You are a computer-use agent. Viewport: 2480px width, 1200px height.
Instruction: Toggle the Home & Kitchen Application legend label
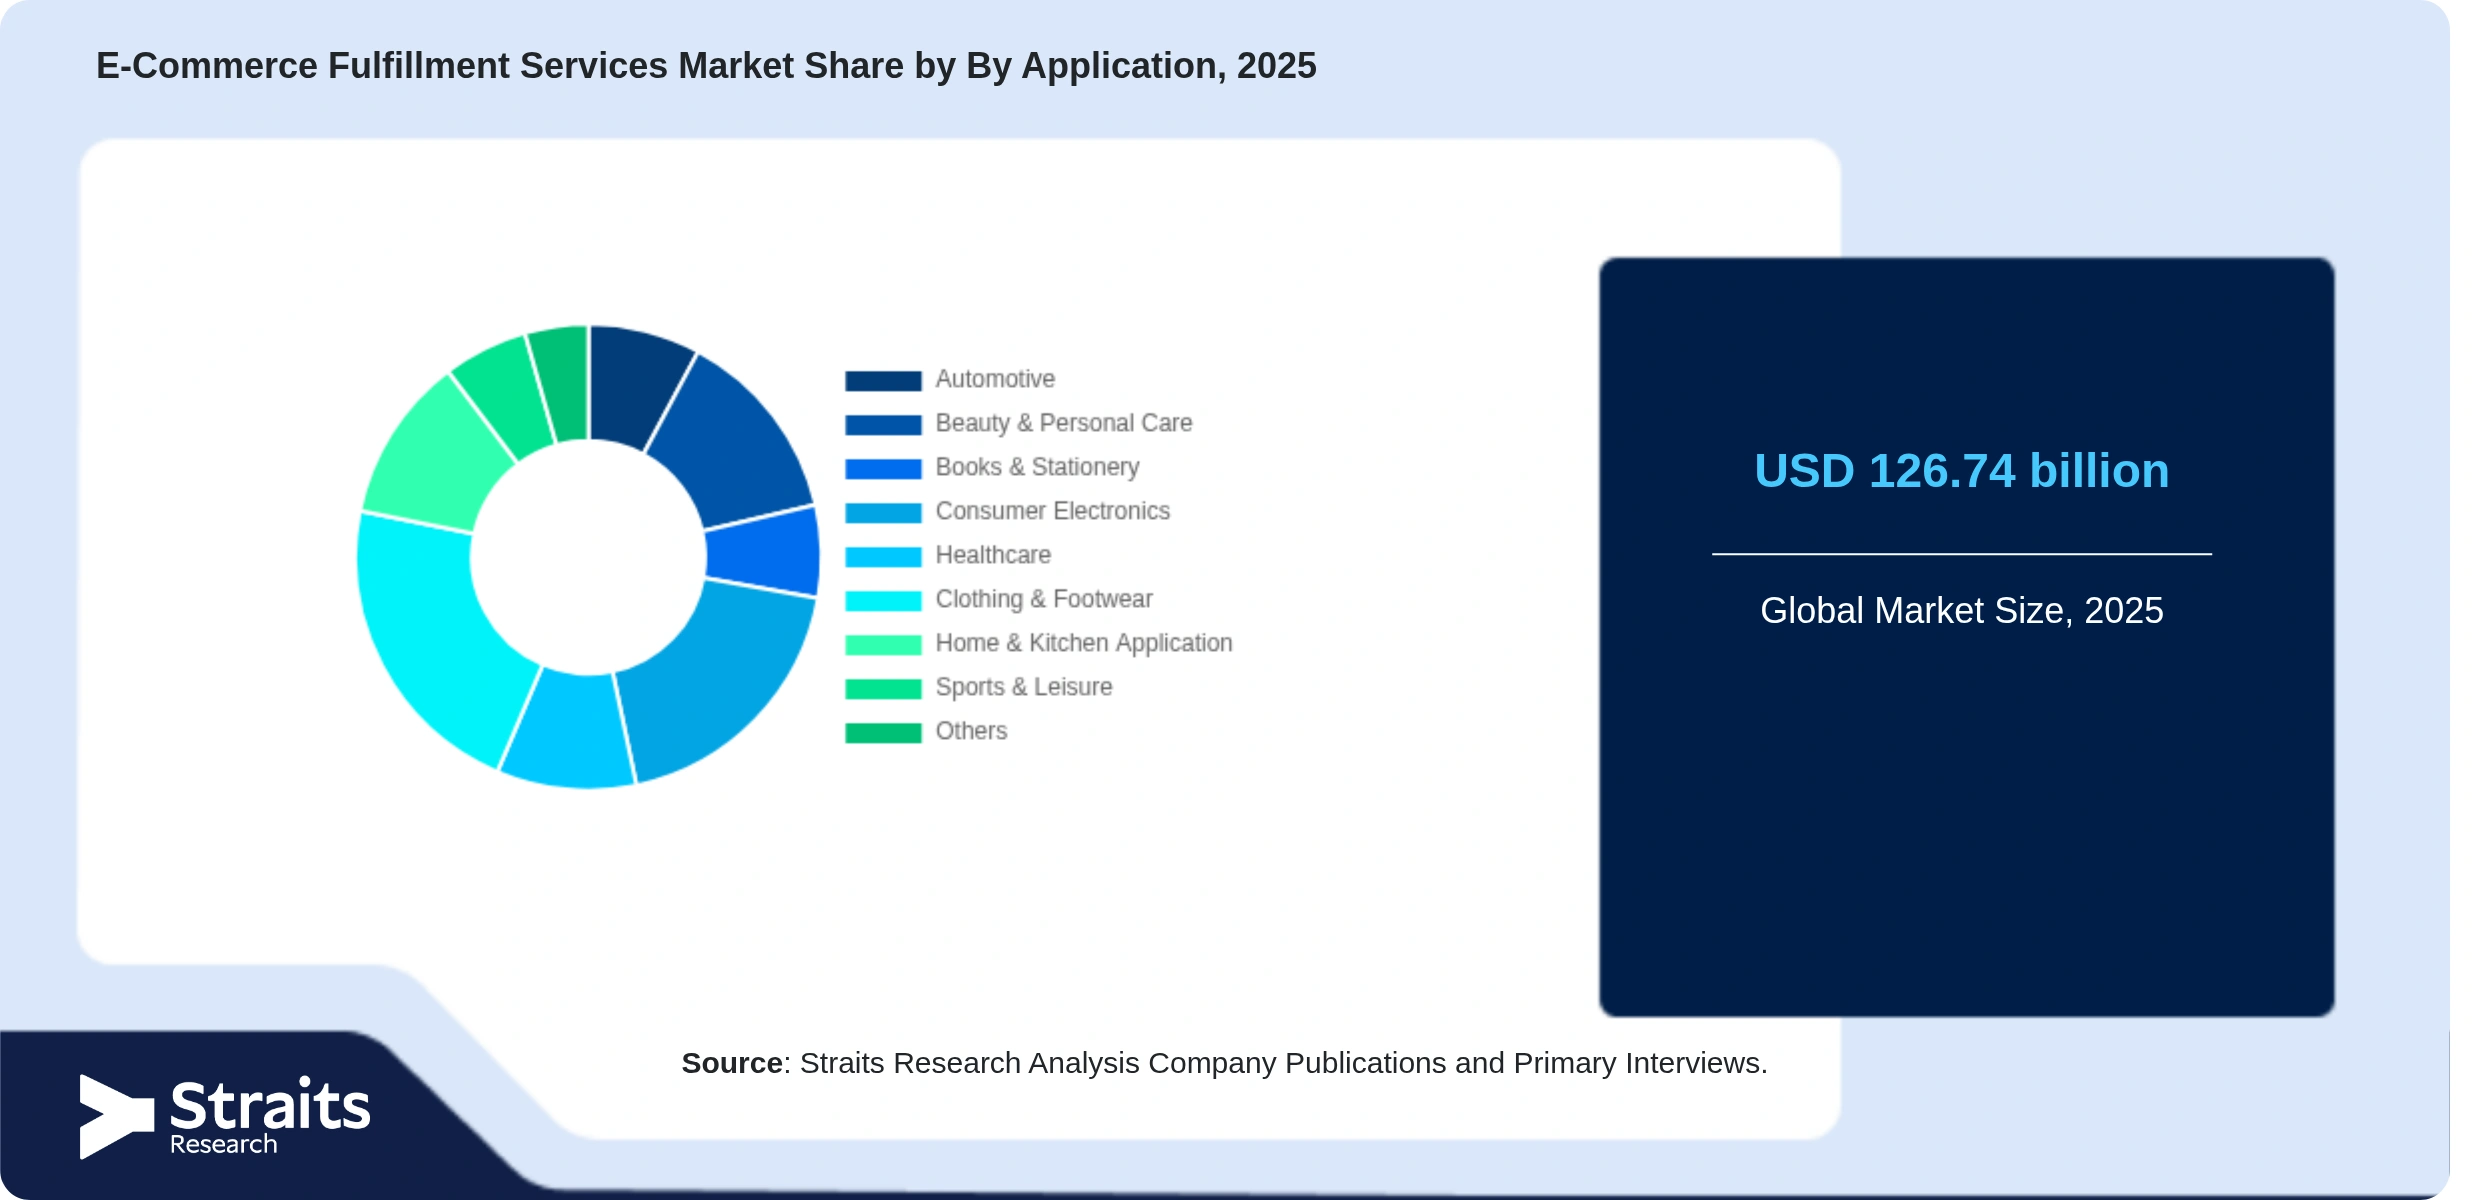pos(1084,643)
